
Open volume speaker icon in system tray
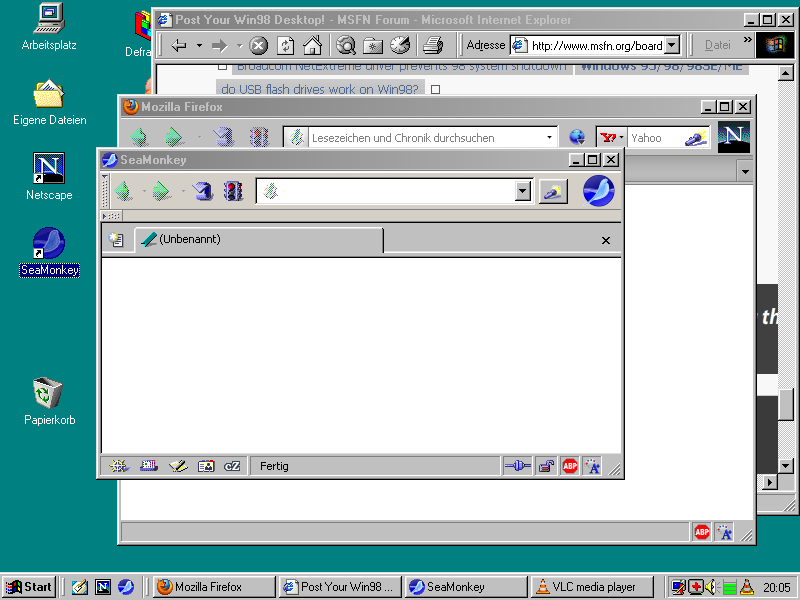[710, 587]
